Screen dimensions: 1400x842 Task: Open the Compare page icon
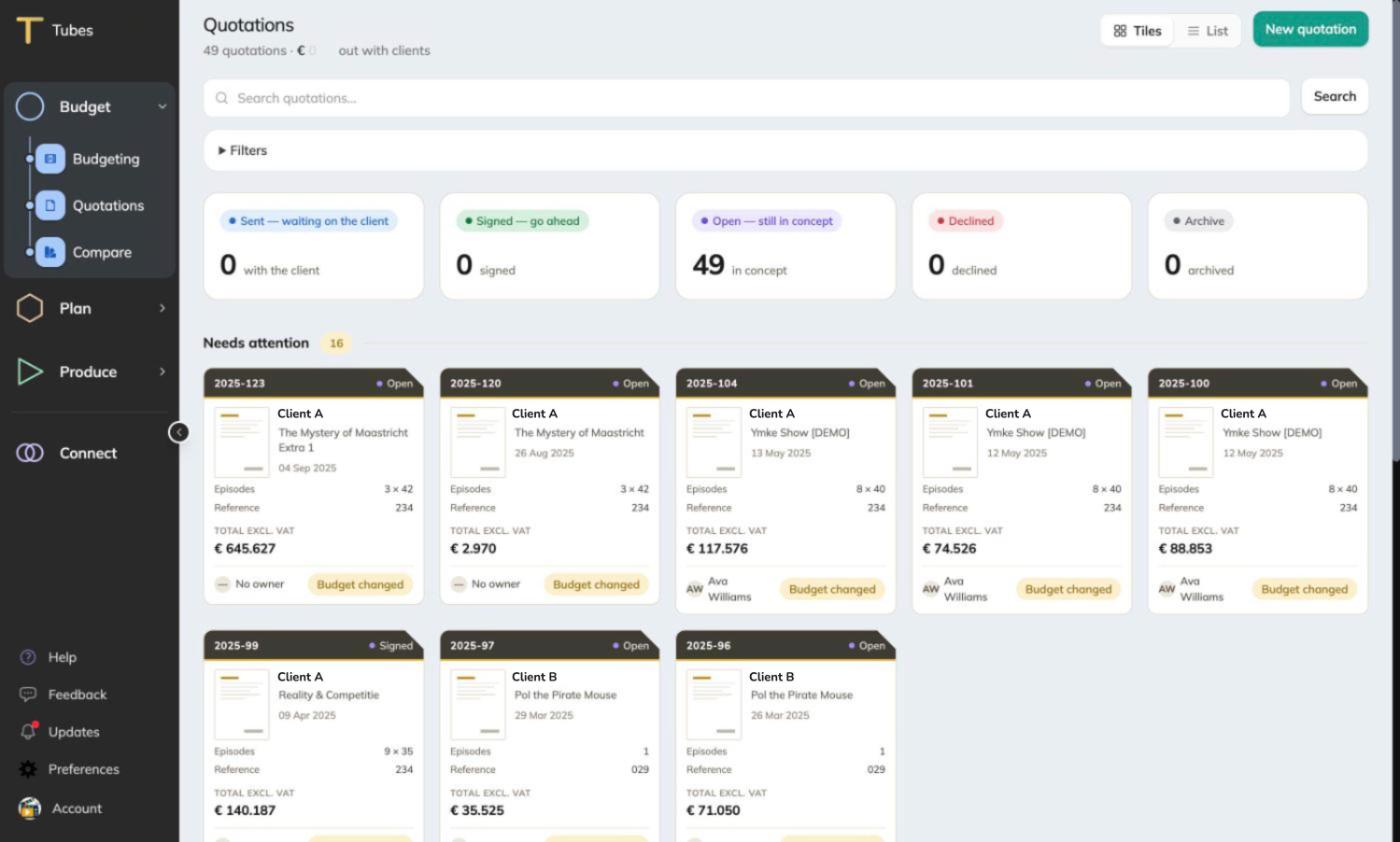51,252
